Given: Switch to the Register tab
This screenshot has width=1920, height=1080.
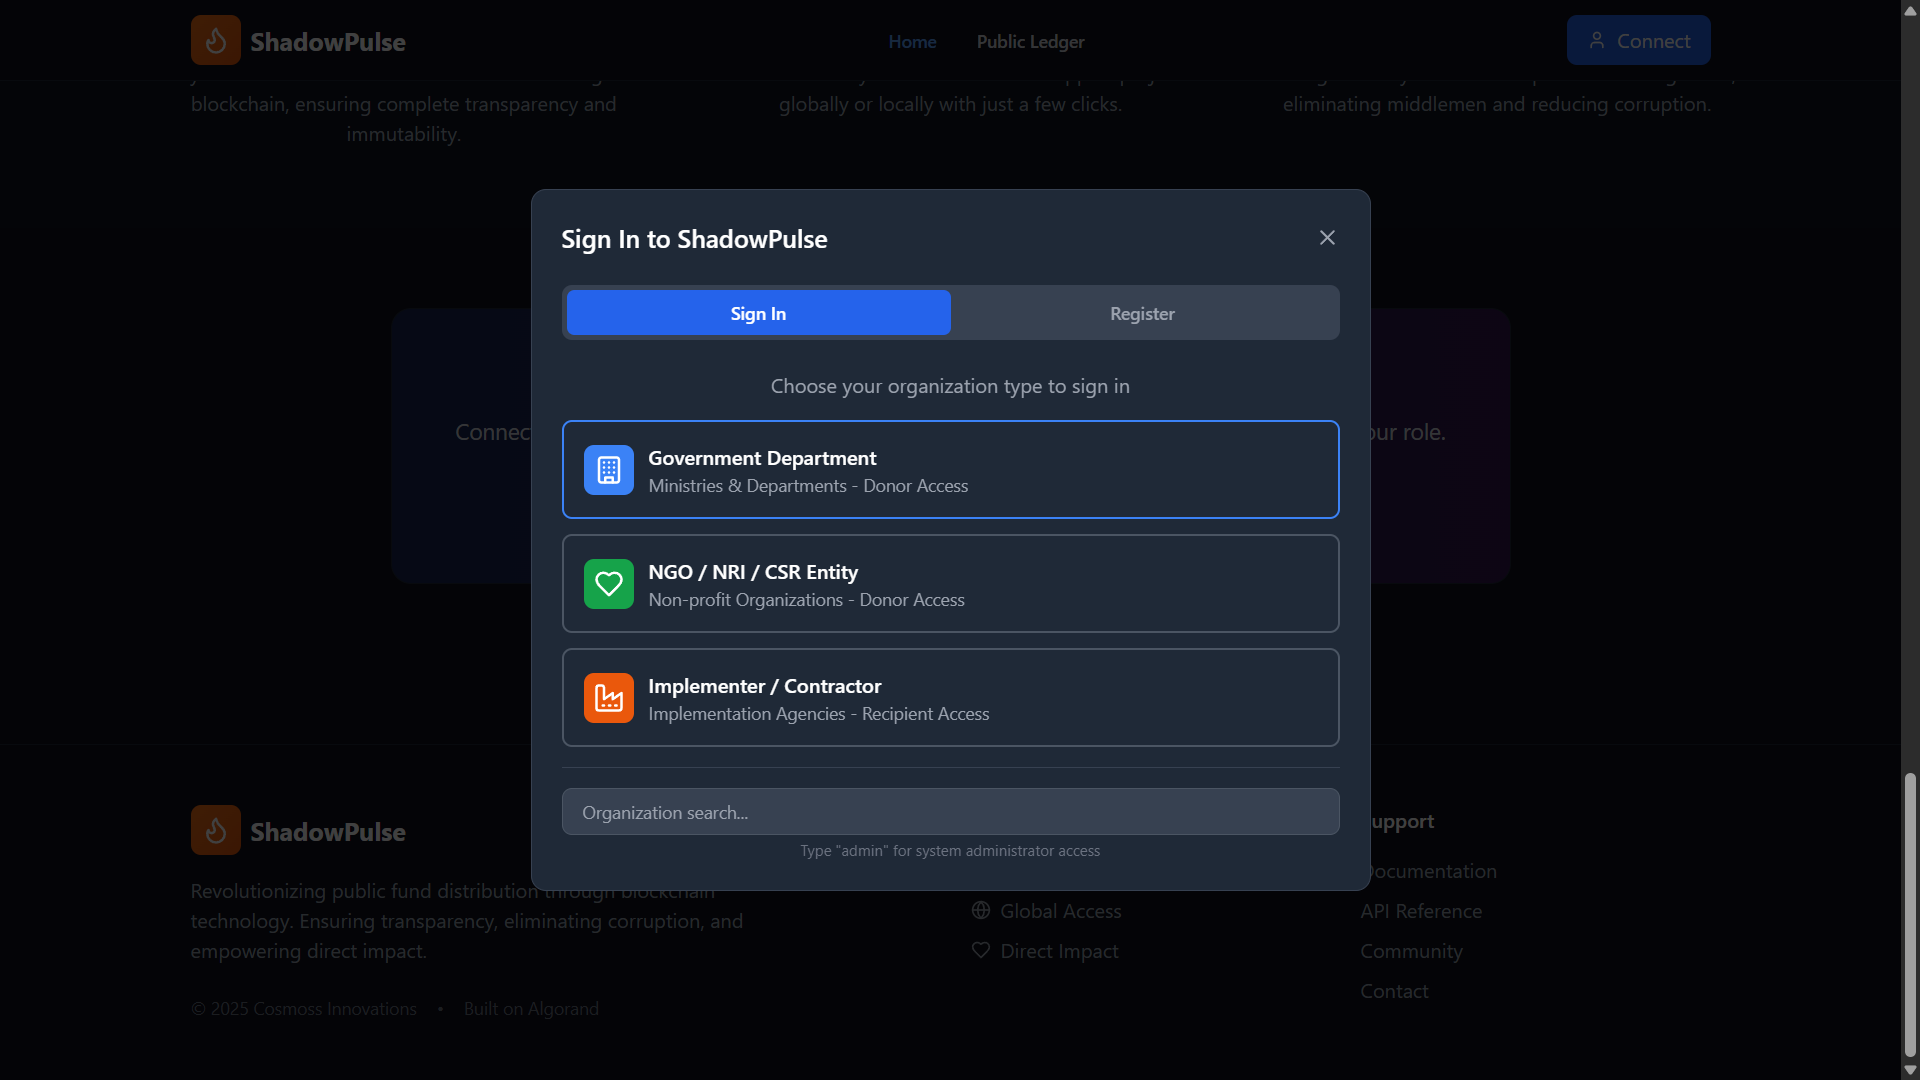Looking at the screenshot, I should click(x=1142, y=314).
